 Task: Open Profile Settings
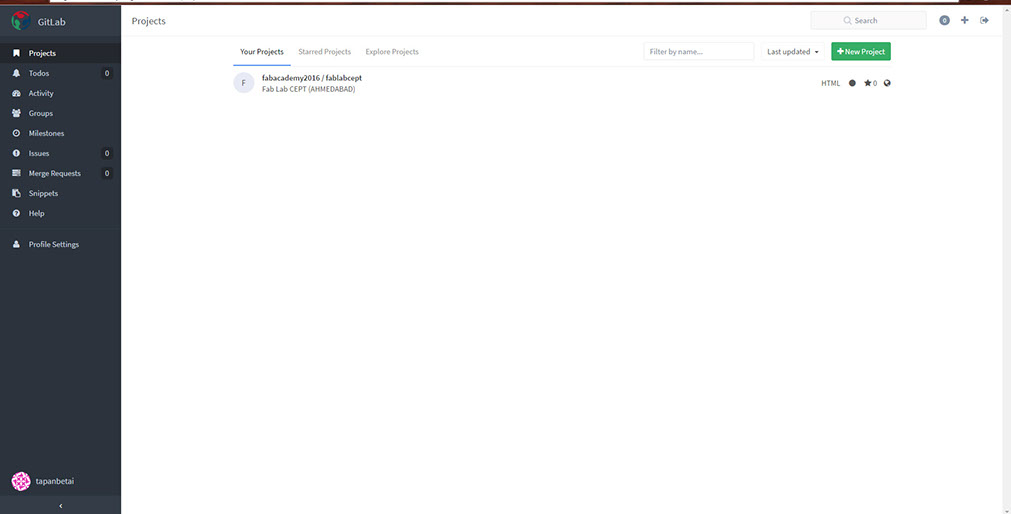60,244
